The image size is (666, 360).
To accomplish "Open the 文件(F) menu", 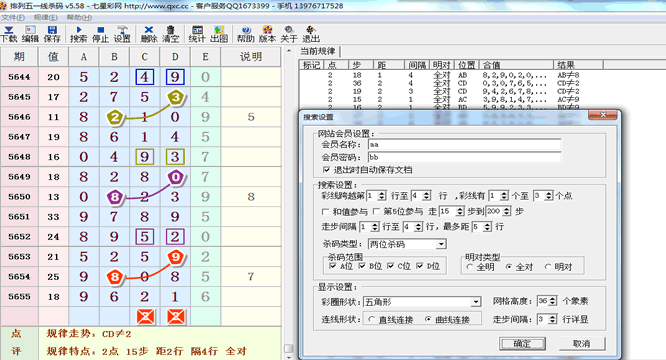I will 13,17.
